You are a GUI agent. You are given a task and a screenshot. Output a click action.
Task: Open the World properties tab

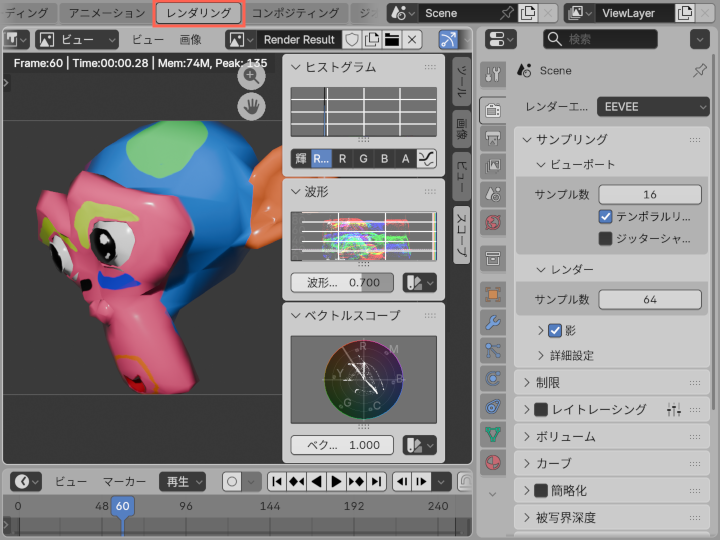(x=493, y=223)
